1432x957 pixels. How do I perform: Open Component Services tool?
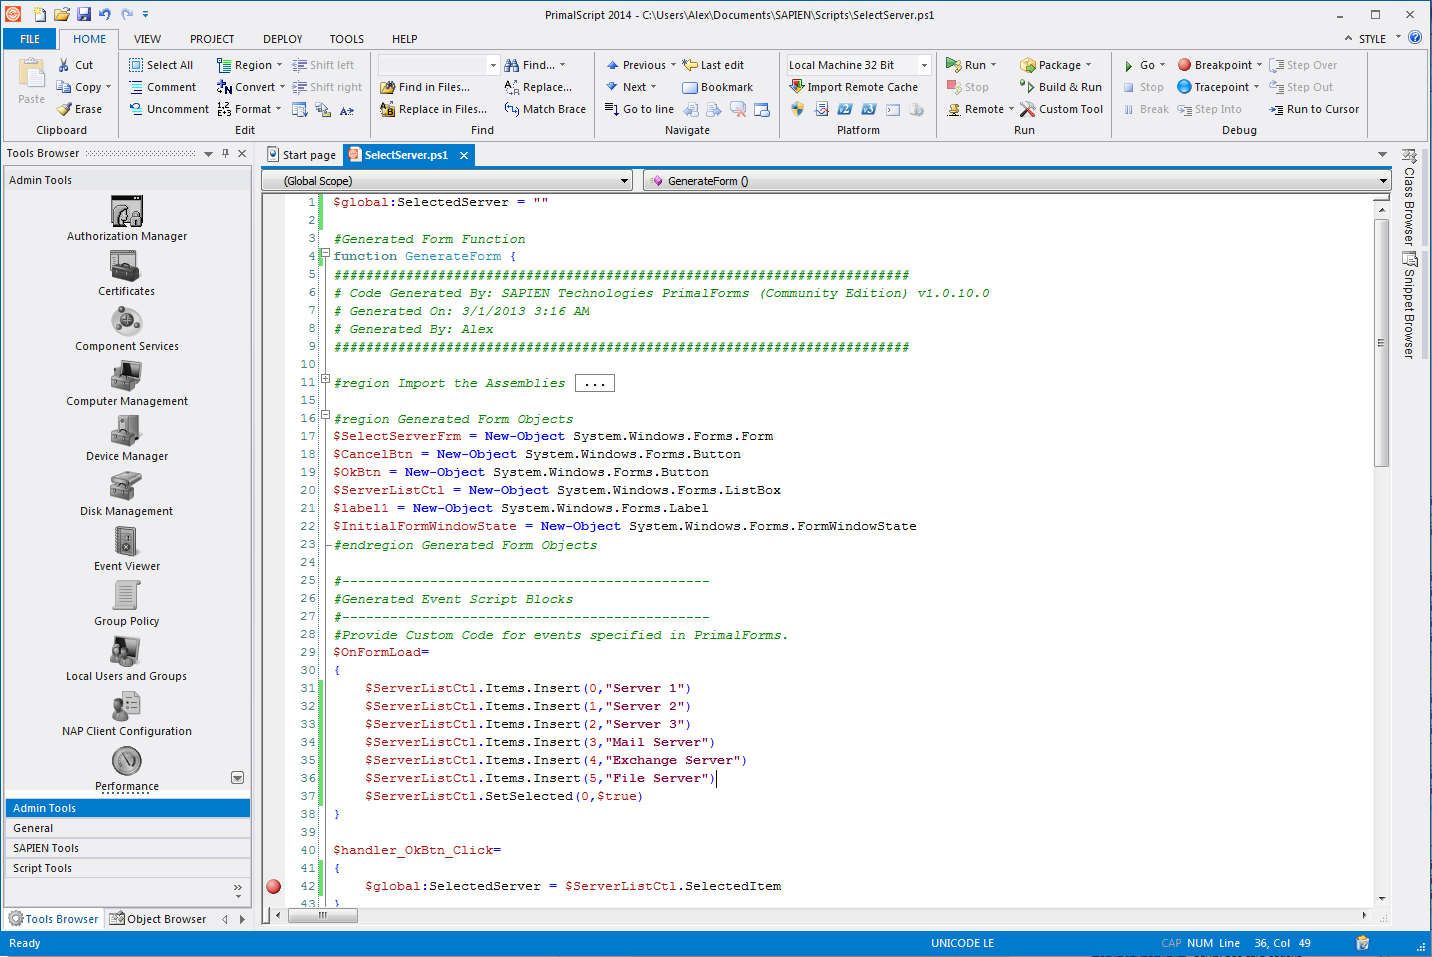tap(127, 328)
